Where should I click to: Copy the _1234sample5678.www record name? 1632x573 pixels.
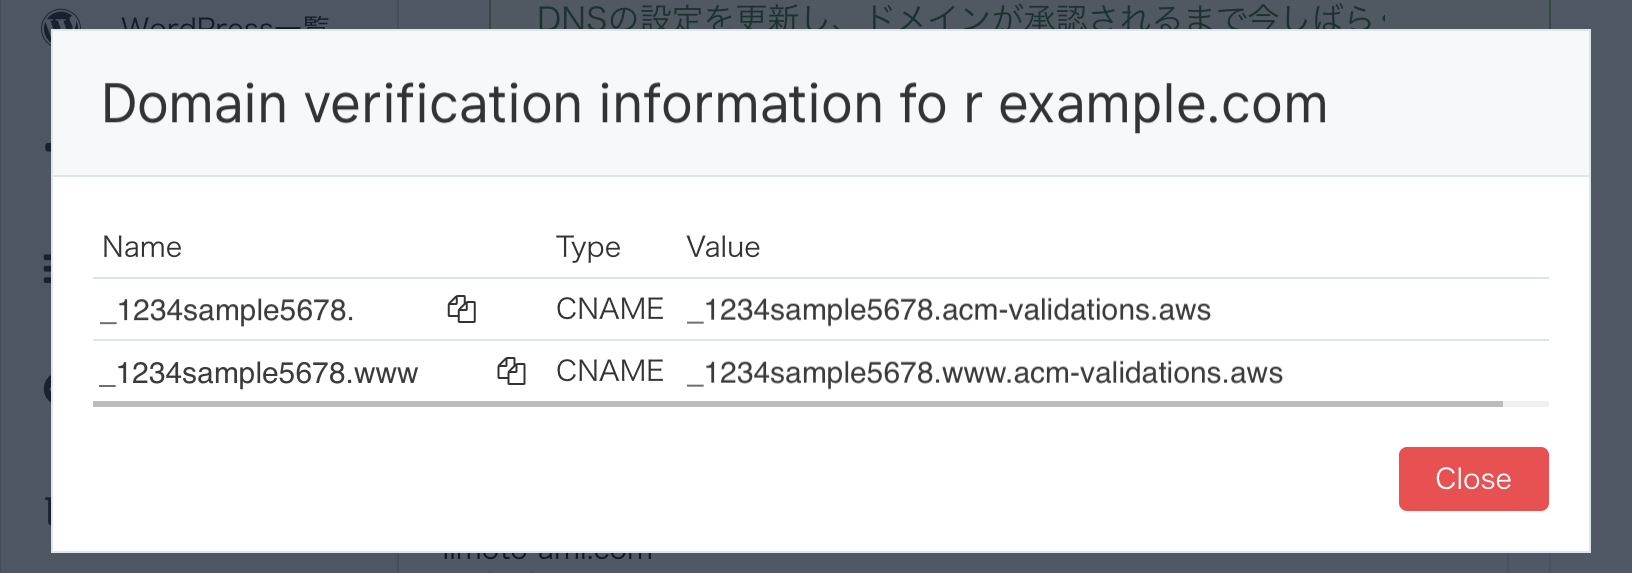pos(511,371)
